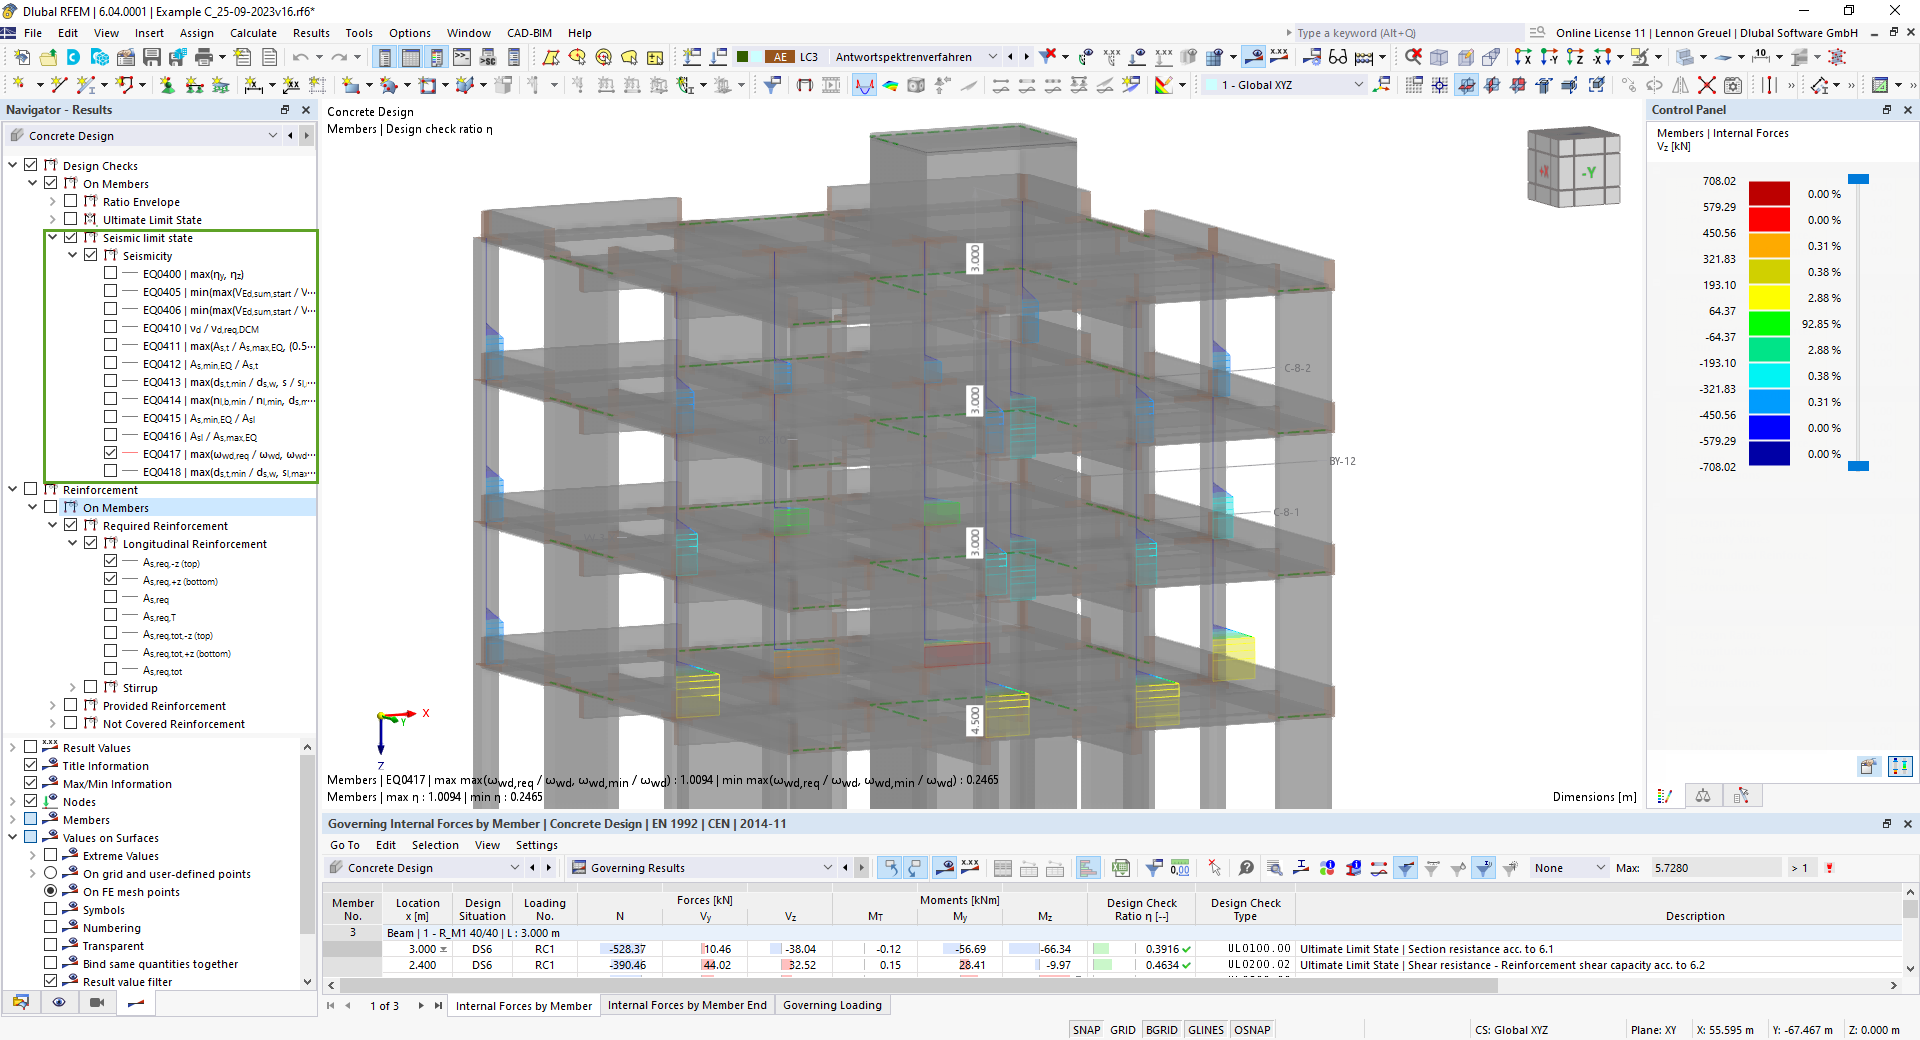Open the Concrete Design navigator dropdown
This screenshot has height=1040, width=1920.
point(273,135)
